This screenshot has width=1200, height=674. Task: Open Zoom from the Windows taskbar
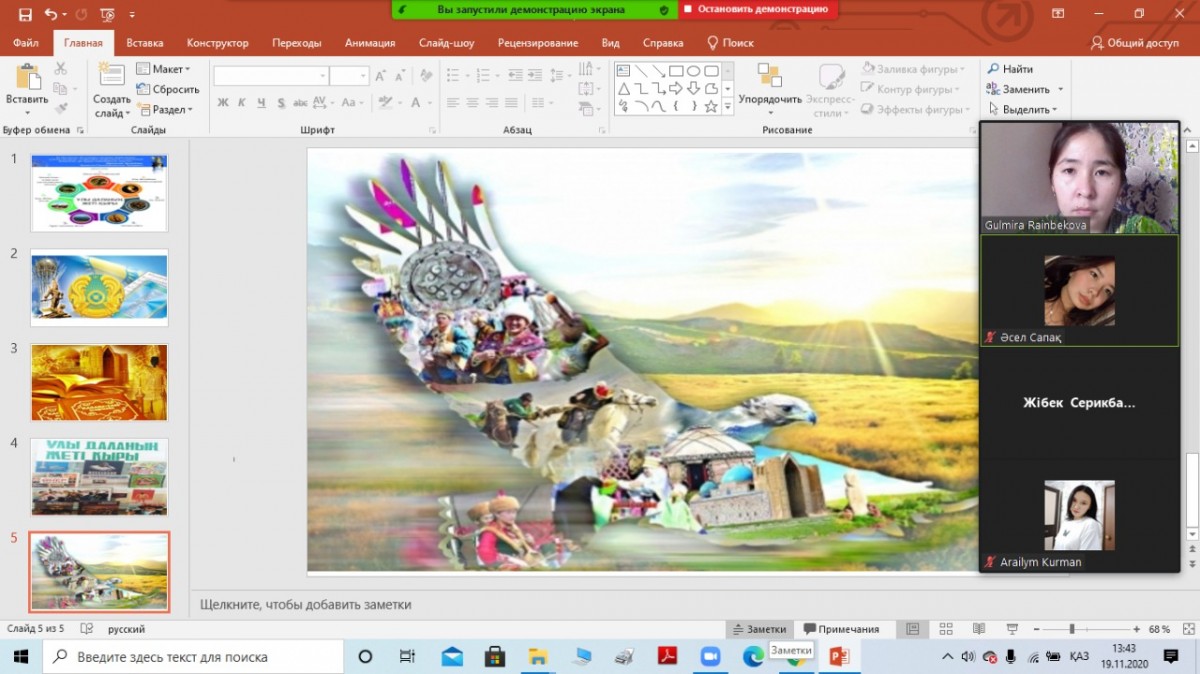[x=710, y=657]
